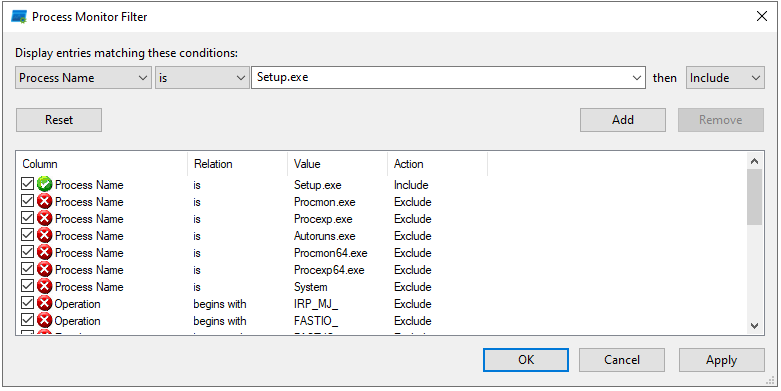Click the Procmon64.exe value in the list
The image size is (781, 391).
coord(330,253)
